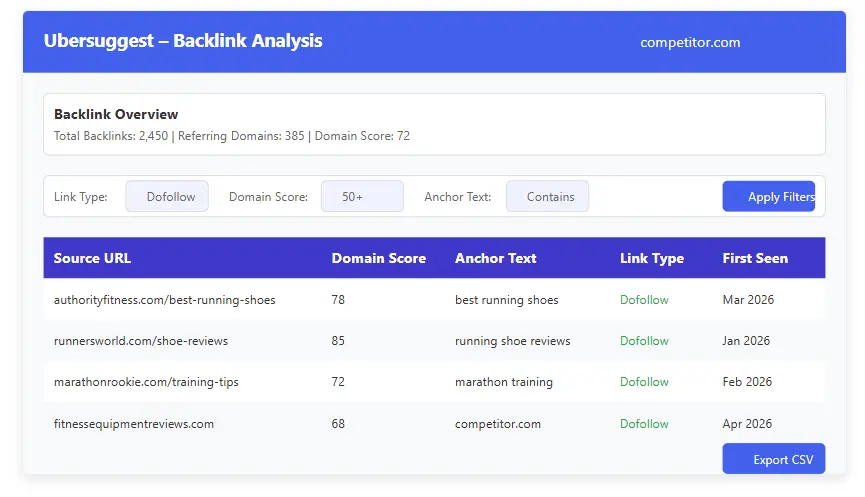Click the anchor text 'running shoe reviews'
865x497 pixels.
coord(512,341)
